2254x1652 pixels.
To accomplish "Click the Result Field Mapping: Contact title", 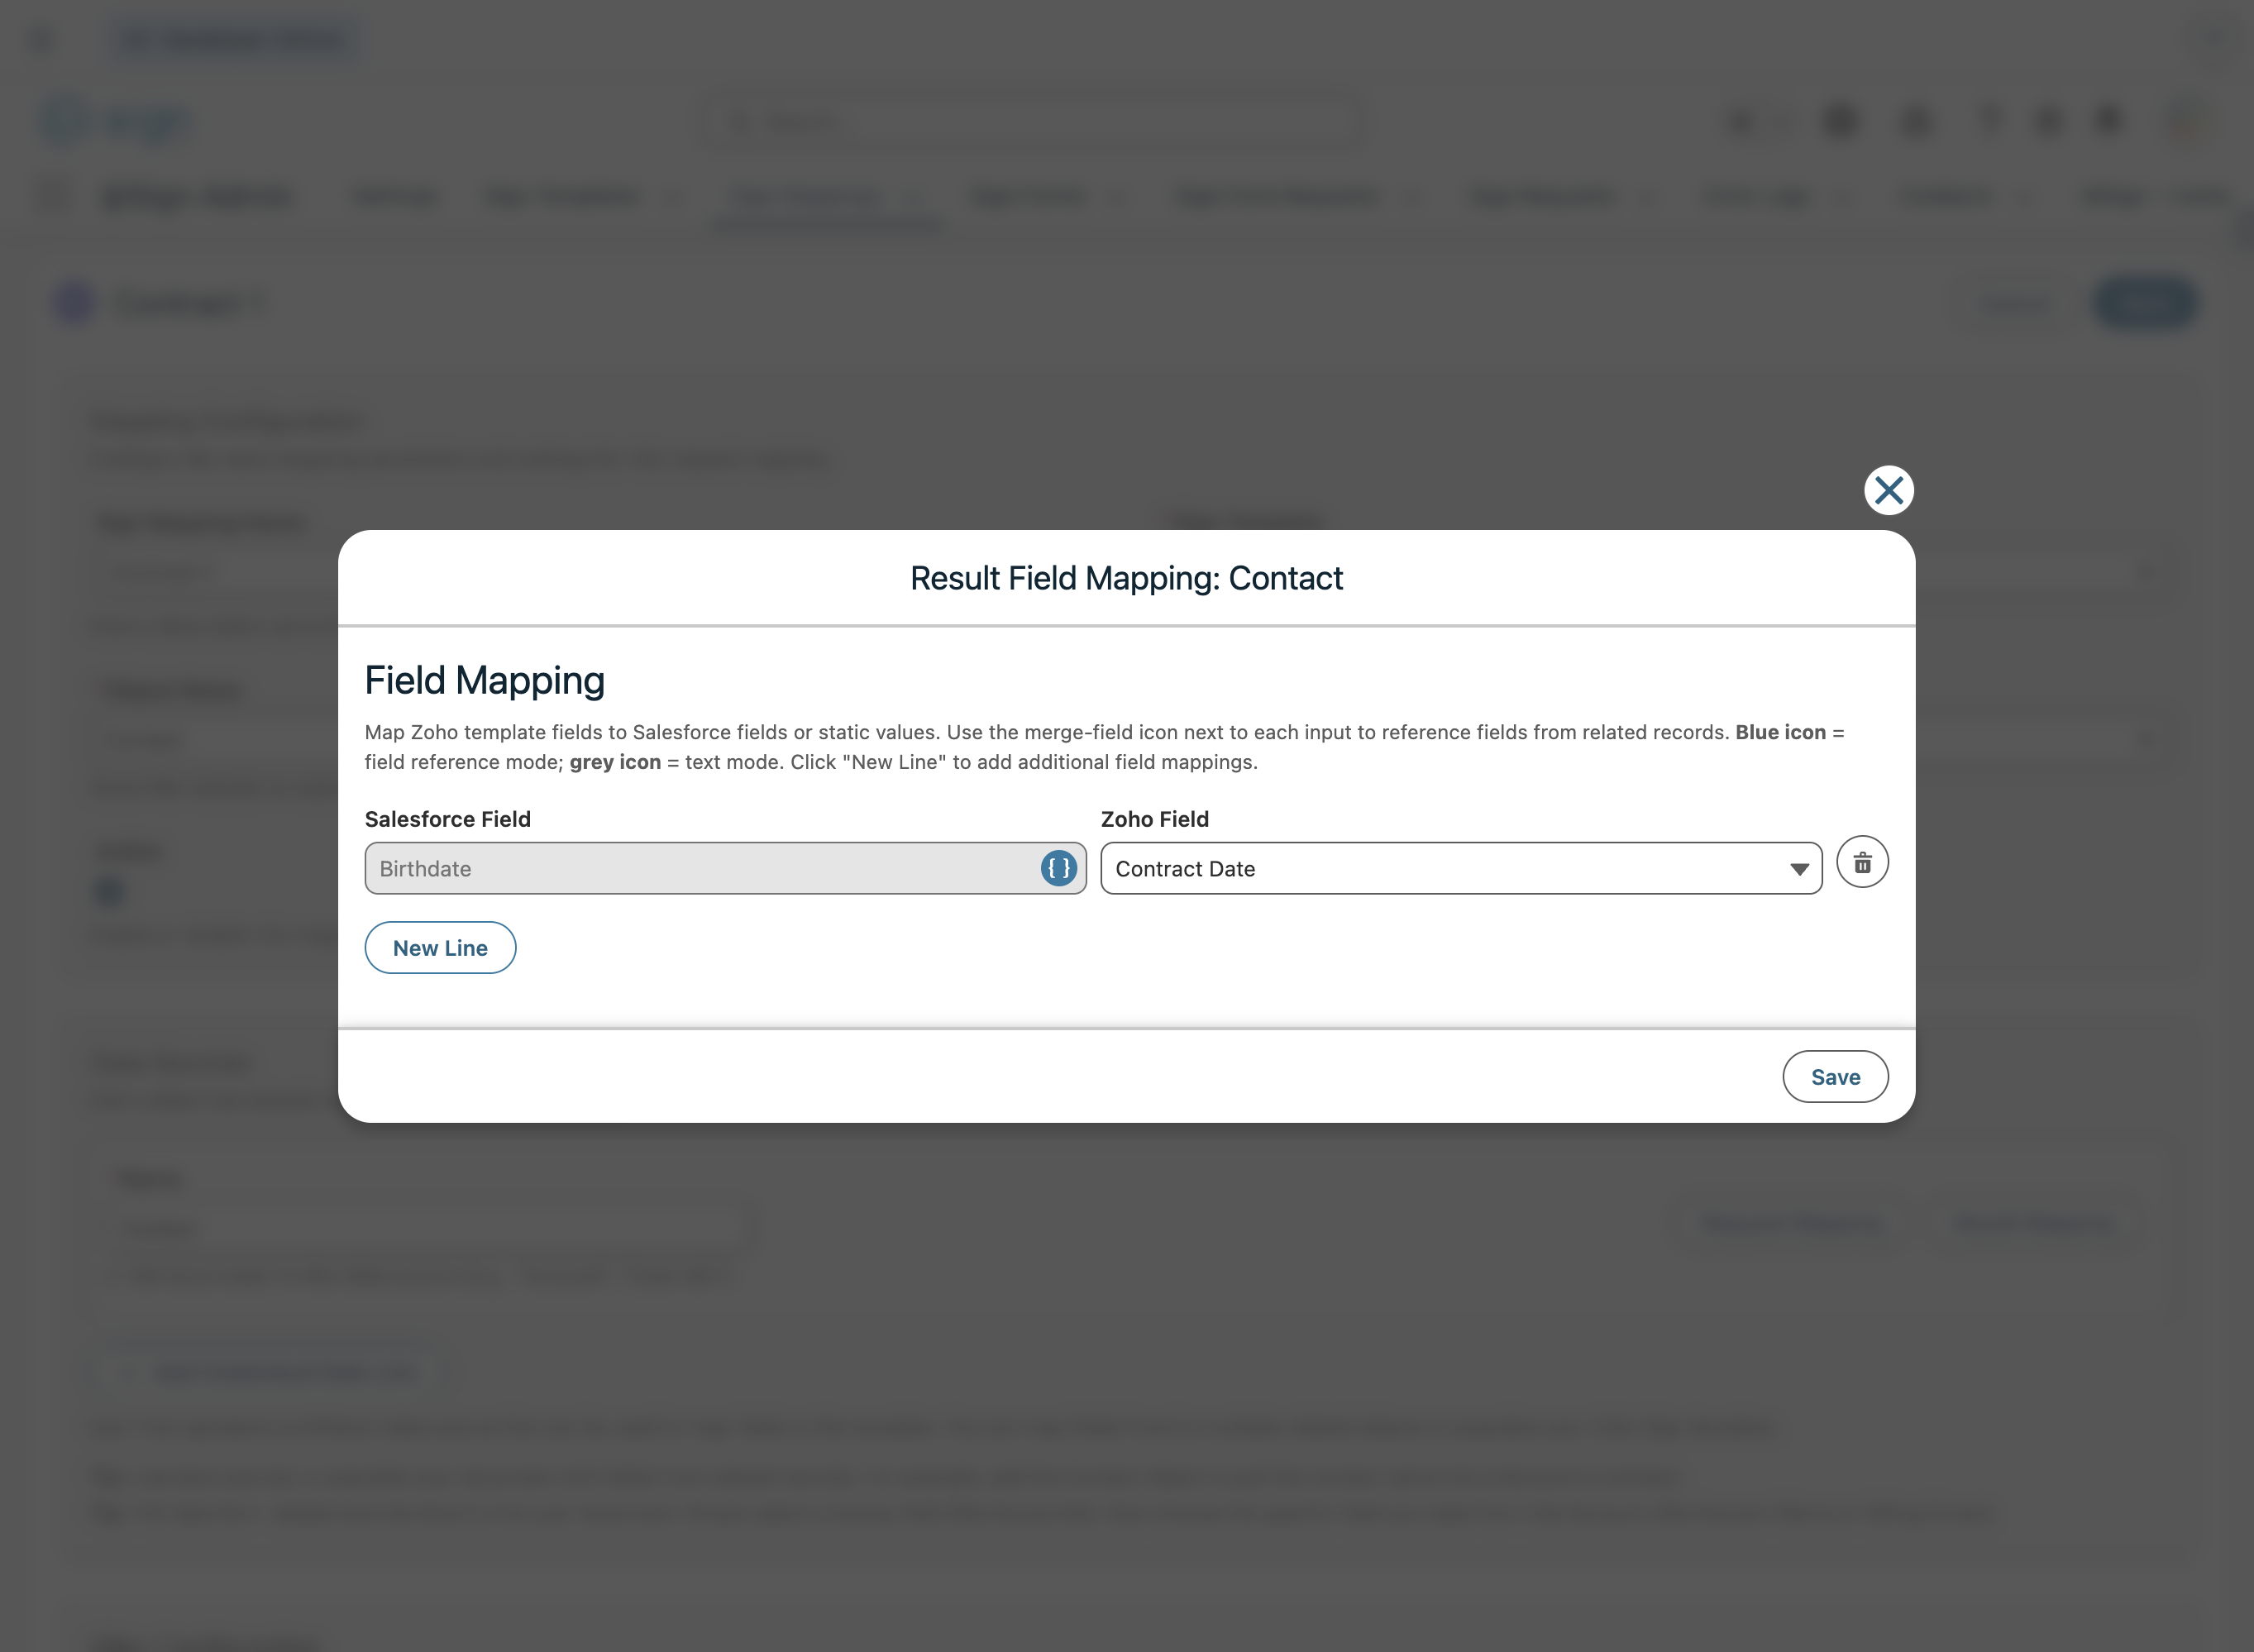I will [1126, 578].
